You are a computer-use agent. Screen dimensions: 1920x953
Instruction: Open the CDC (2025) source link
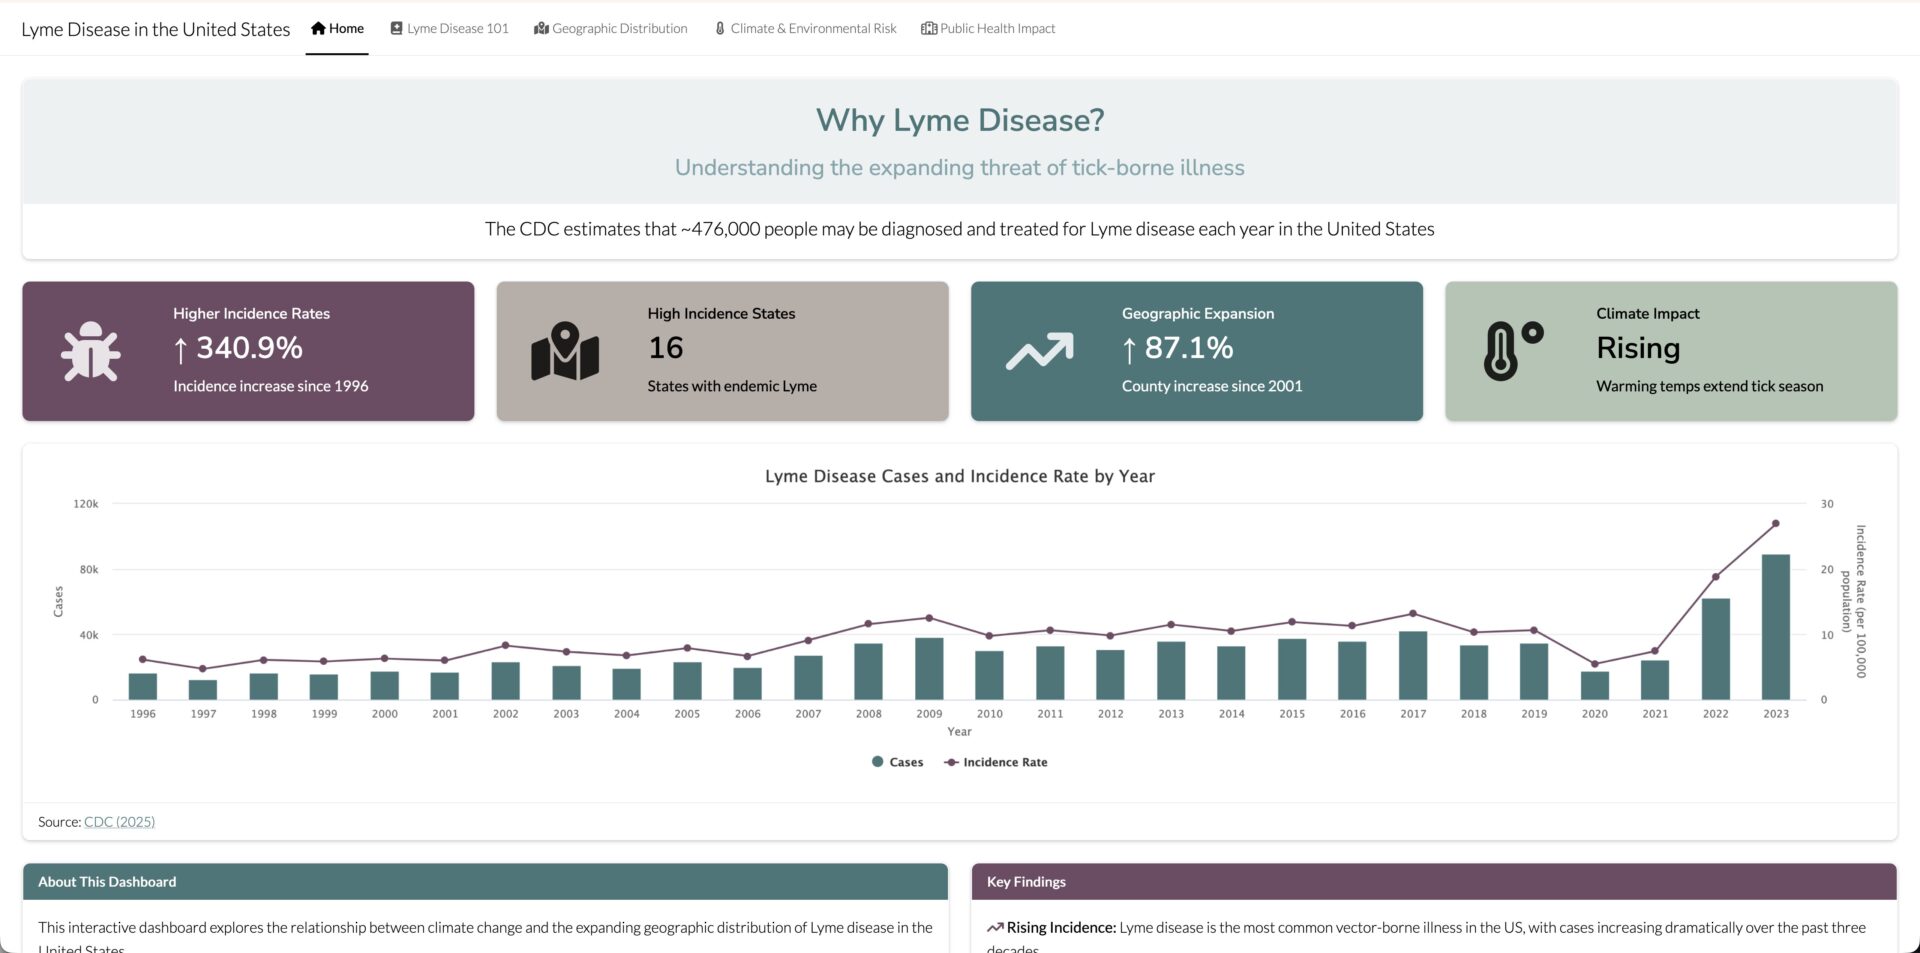(x=119, y=821)
